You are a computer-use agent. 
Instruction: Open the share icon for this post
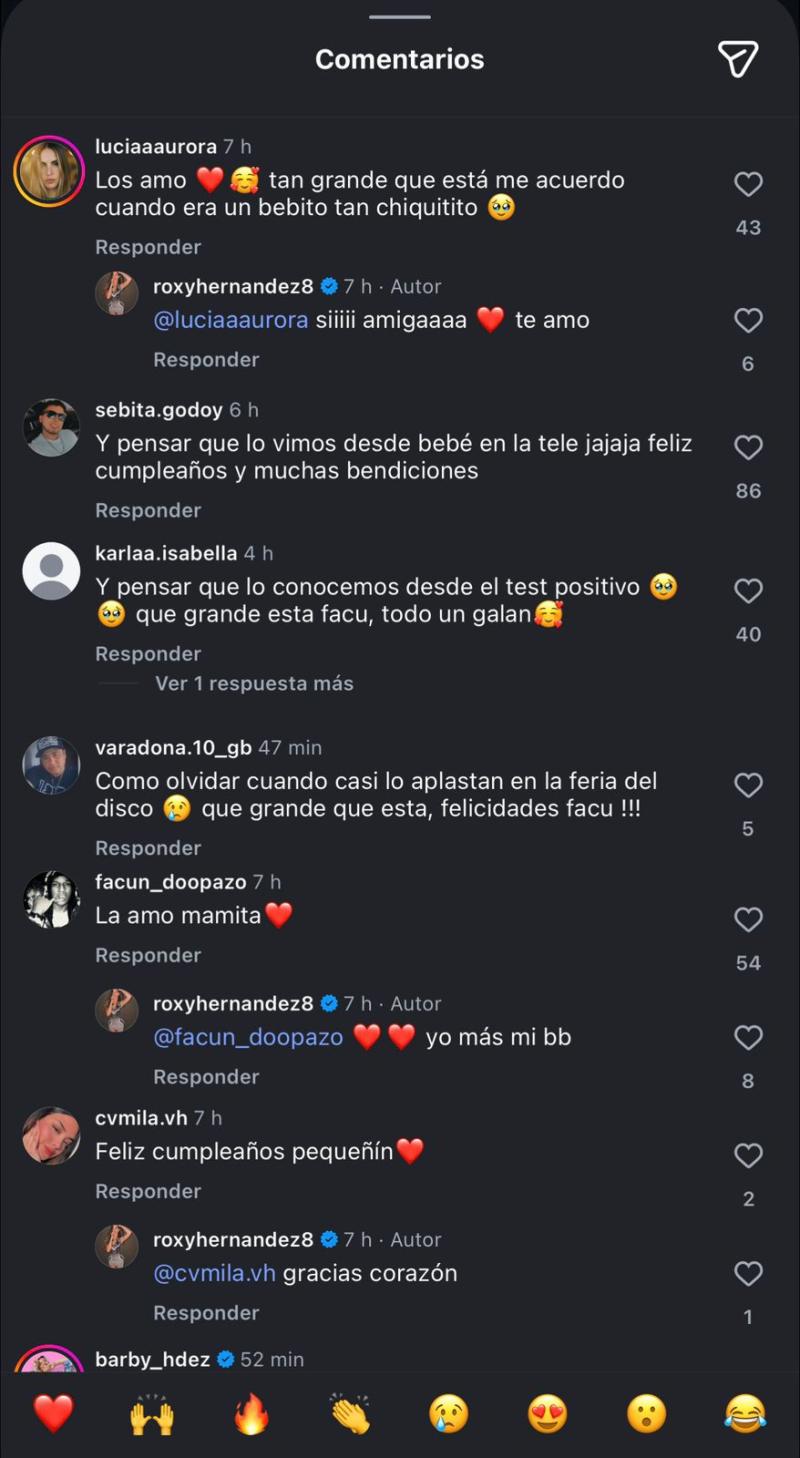click(x=738, y=60)
